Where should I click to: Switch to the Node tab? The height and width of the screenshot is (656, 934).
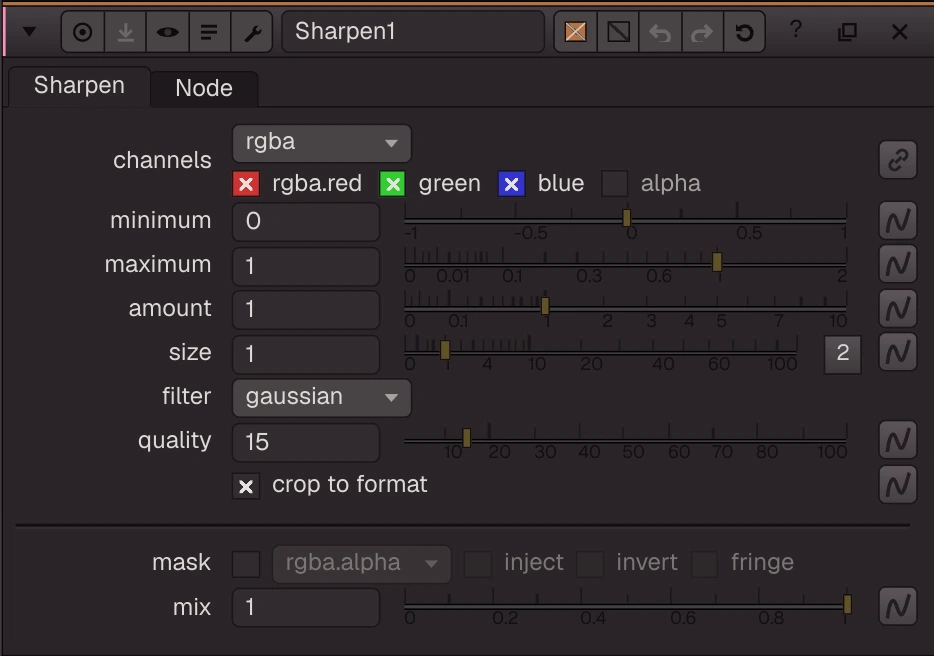(x=204, y=88)
